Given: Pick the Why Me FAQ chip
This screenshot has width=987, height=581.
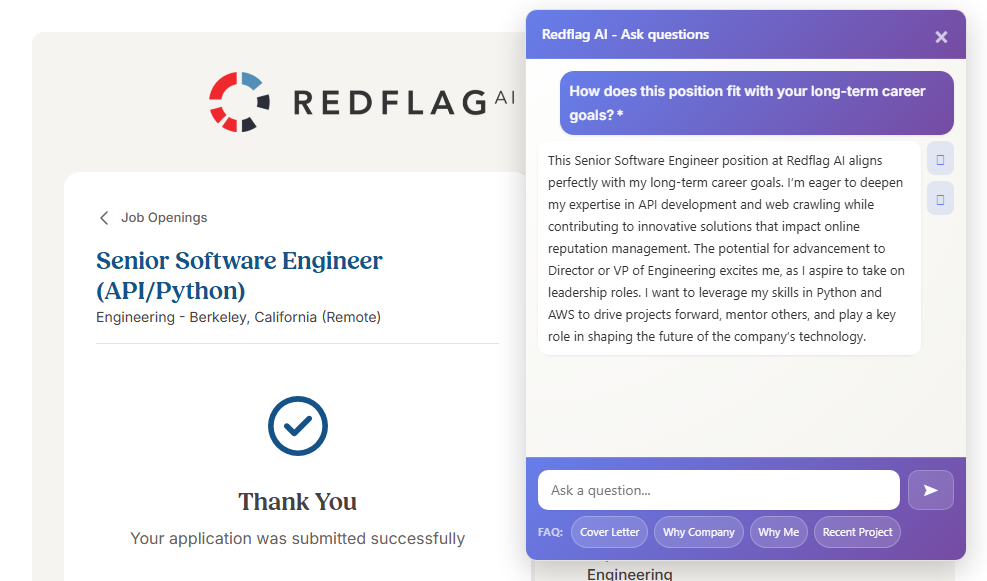Looking at the screenshot, I should [778, 532].
